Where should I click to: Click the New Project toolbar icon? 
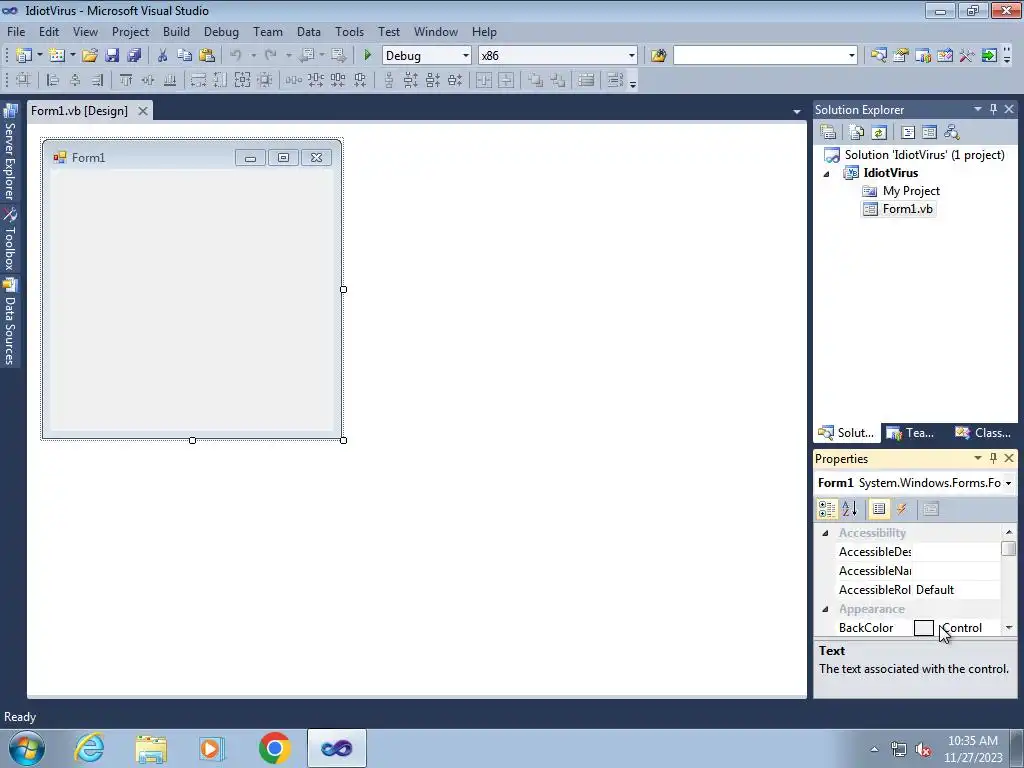pos(24,56)
